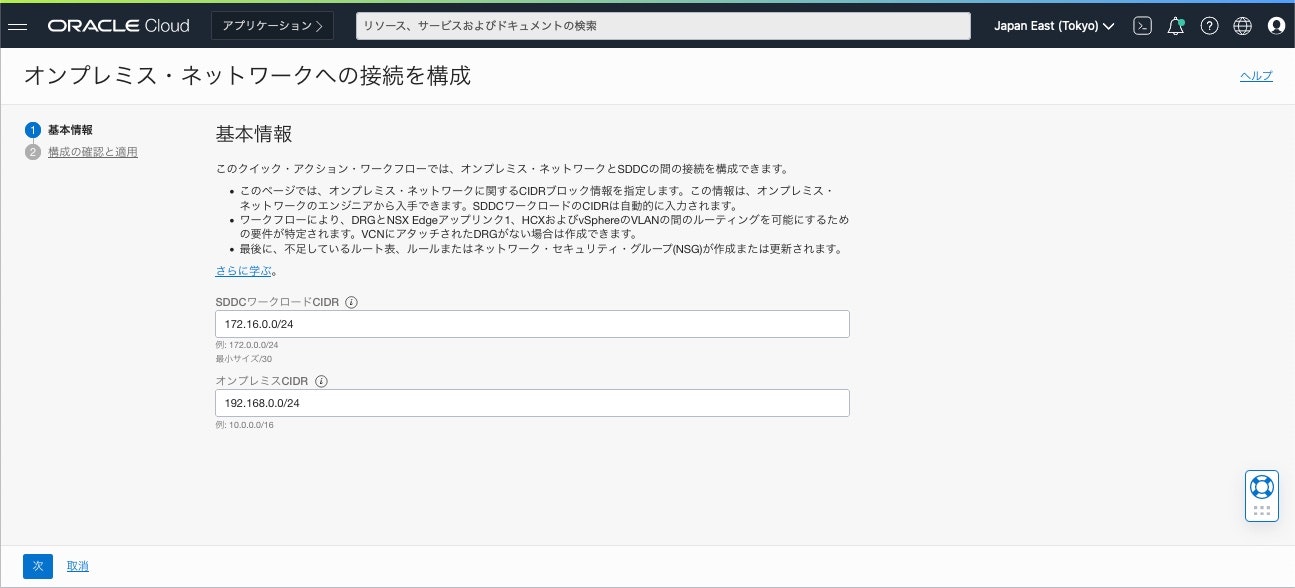Open the notifications bell
Image resolution: width=1295 pixels, height=588 pixels.
tap(1176, 26)
